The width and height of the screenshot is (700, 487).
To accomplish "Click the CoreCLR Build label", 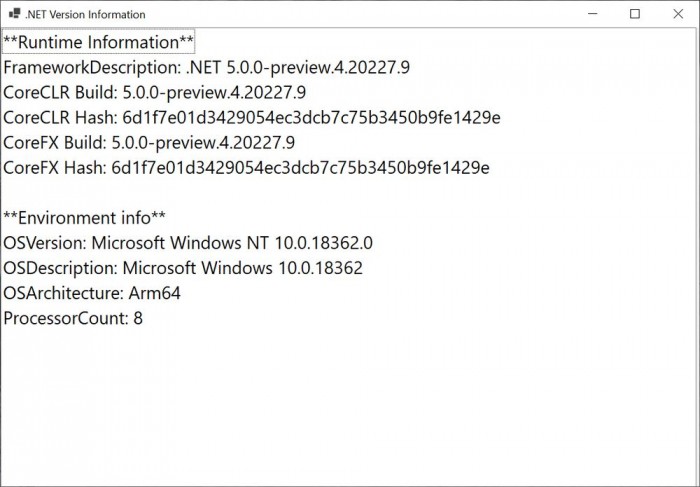I will coord(60,93).
